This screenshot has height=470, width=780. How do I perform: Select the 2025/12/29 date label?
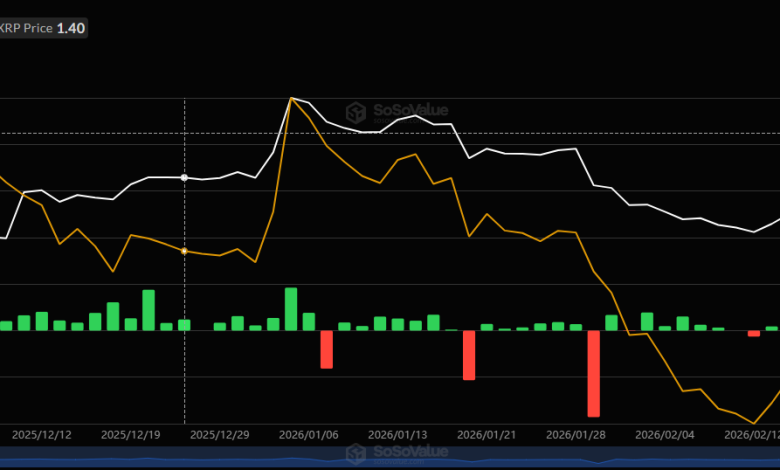click(219, 435)
